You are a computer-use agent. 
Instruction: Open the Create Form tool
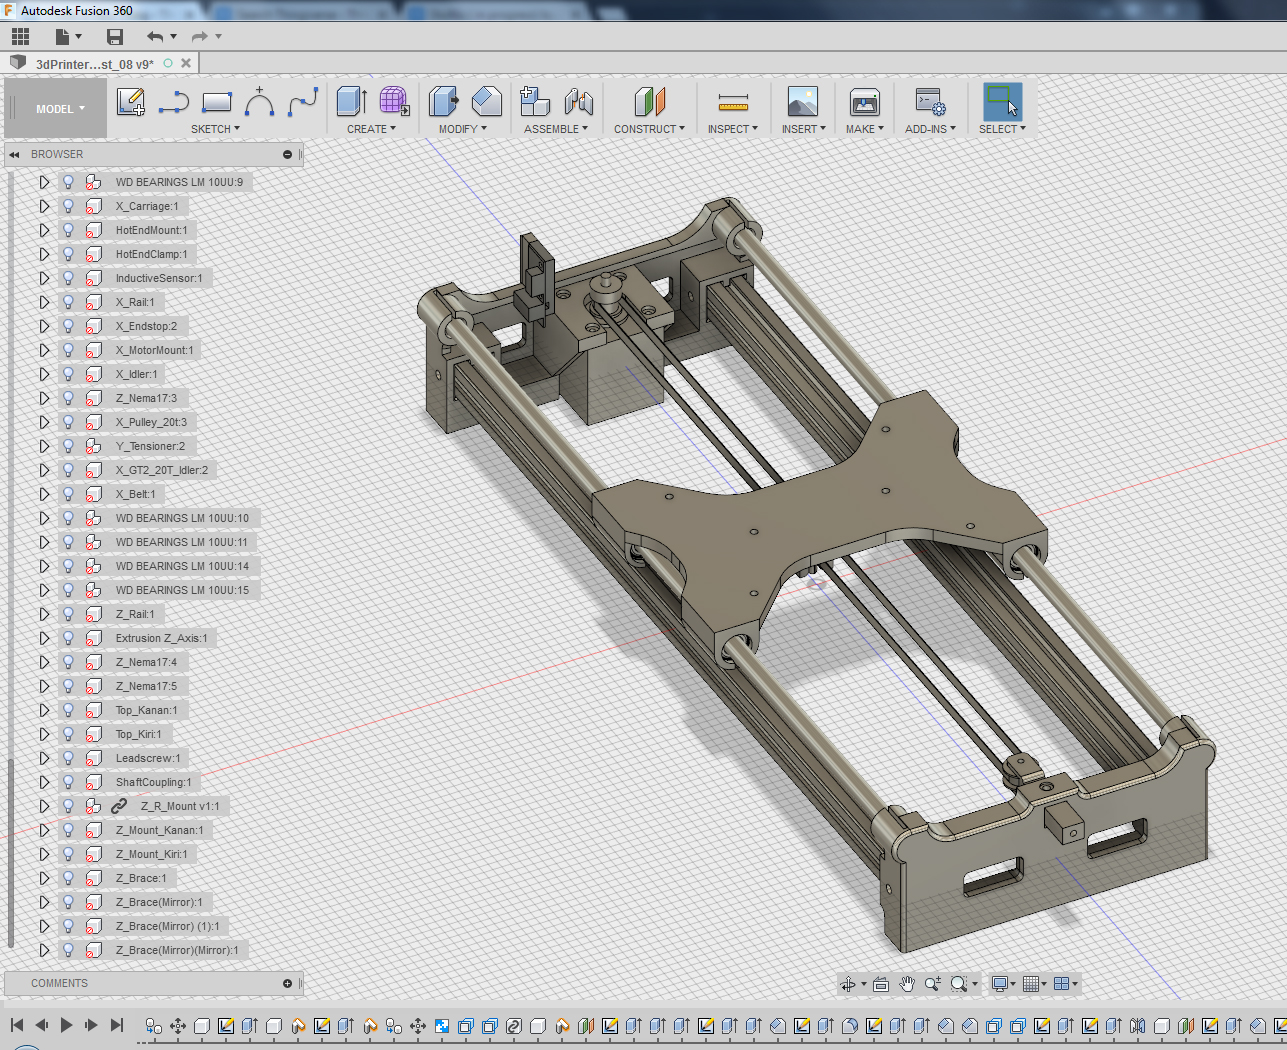pos(394,101)
